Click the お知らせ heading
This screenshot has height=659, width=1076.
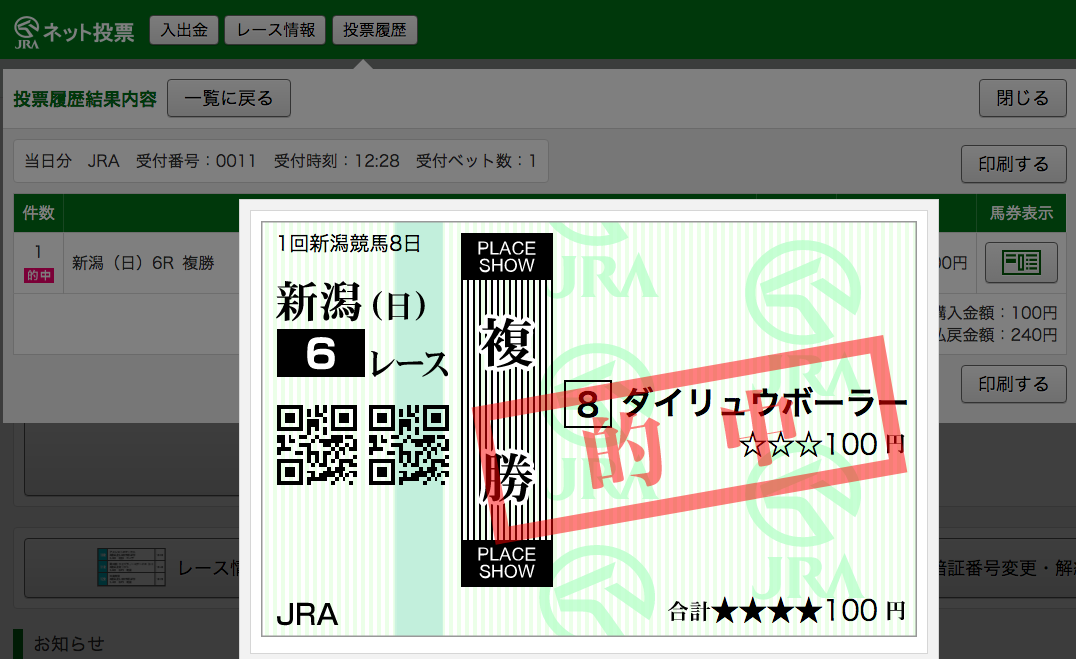[69, 644]
